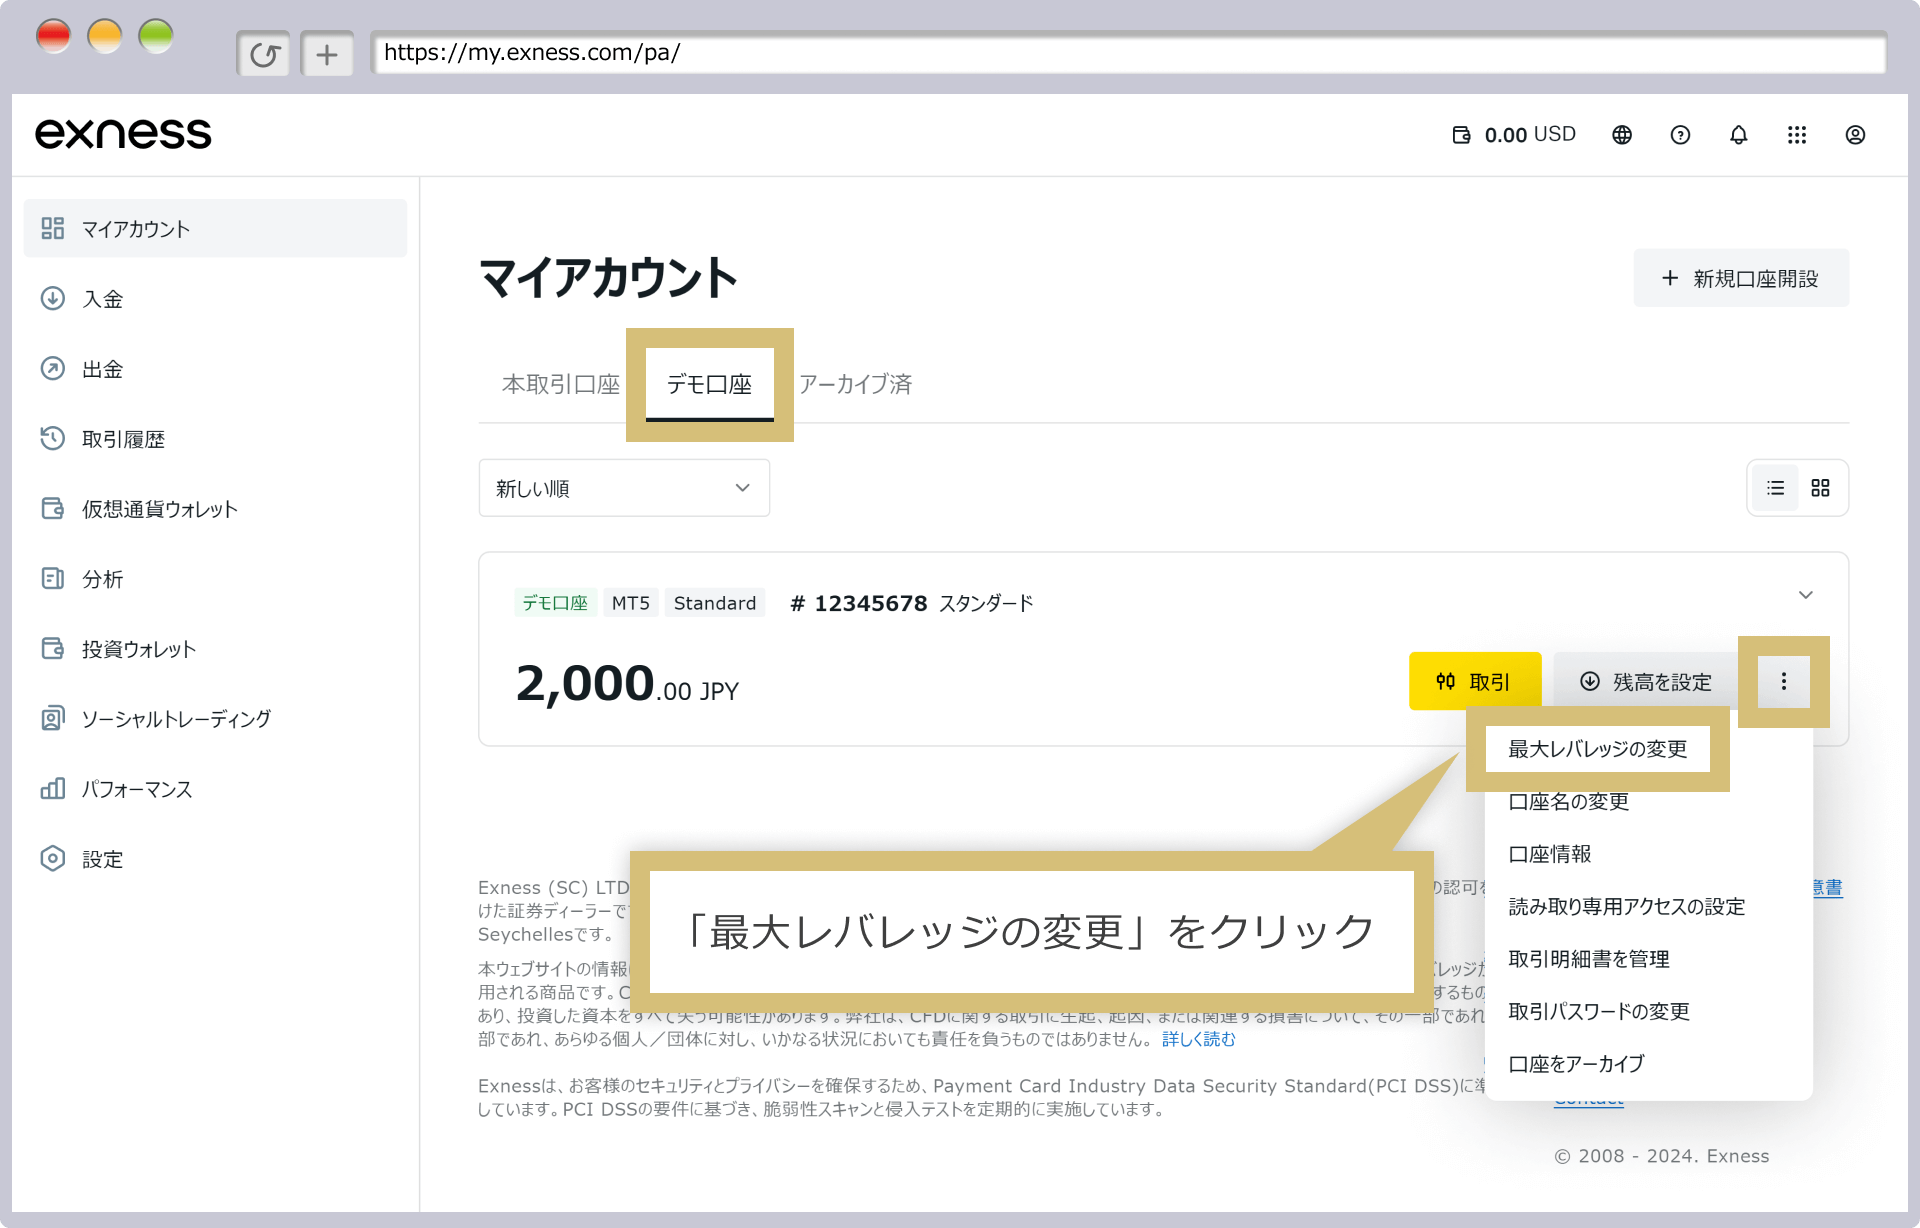
Task: Click account number # 12345678
Action: (859, 603)
